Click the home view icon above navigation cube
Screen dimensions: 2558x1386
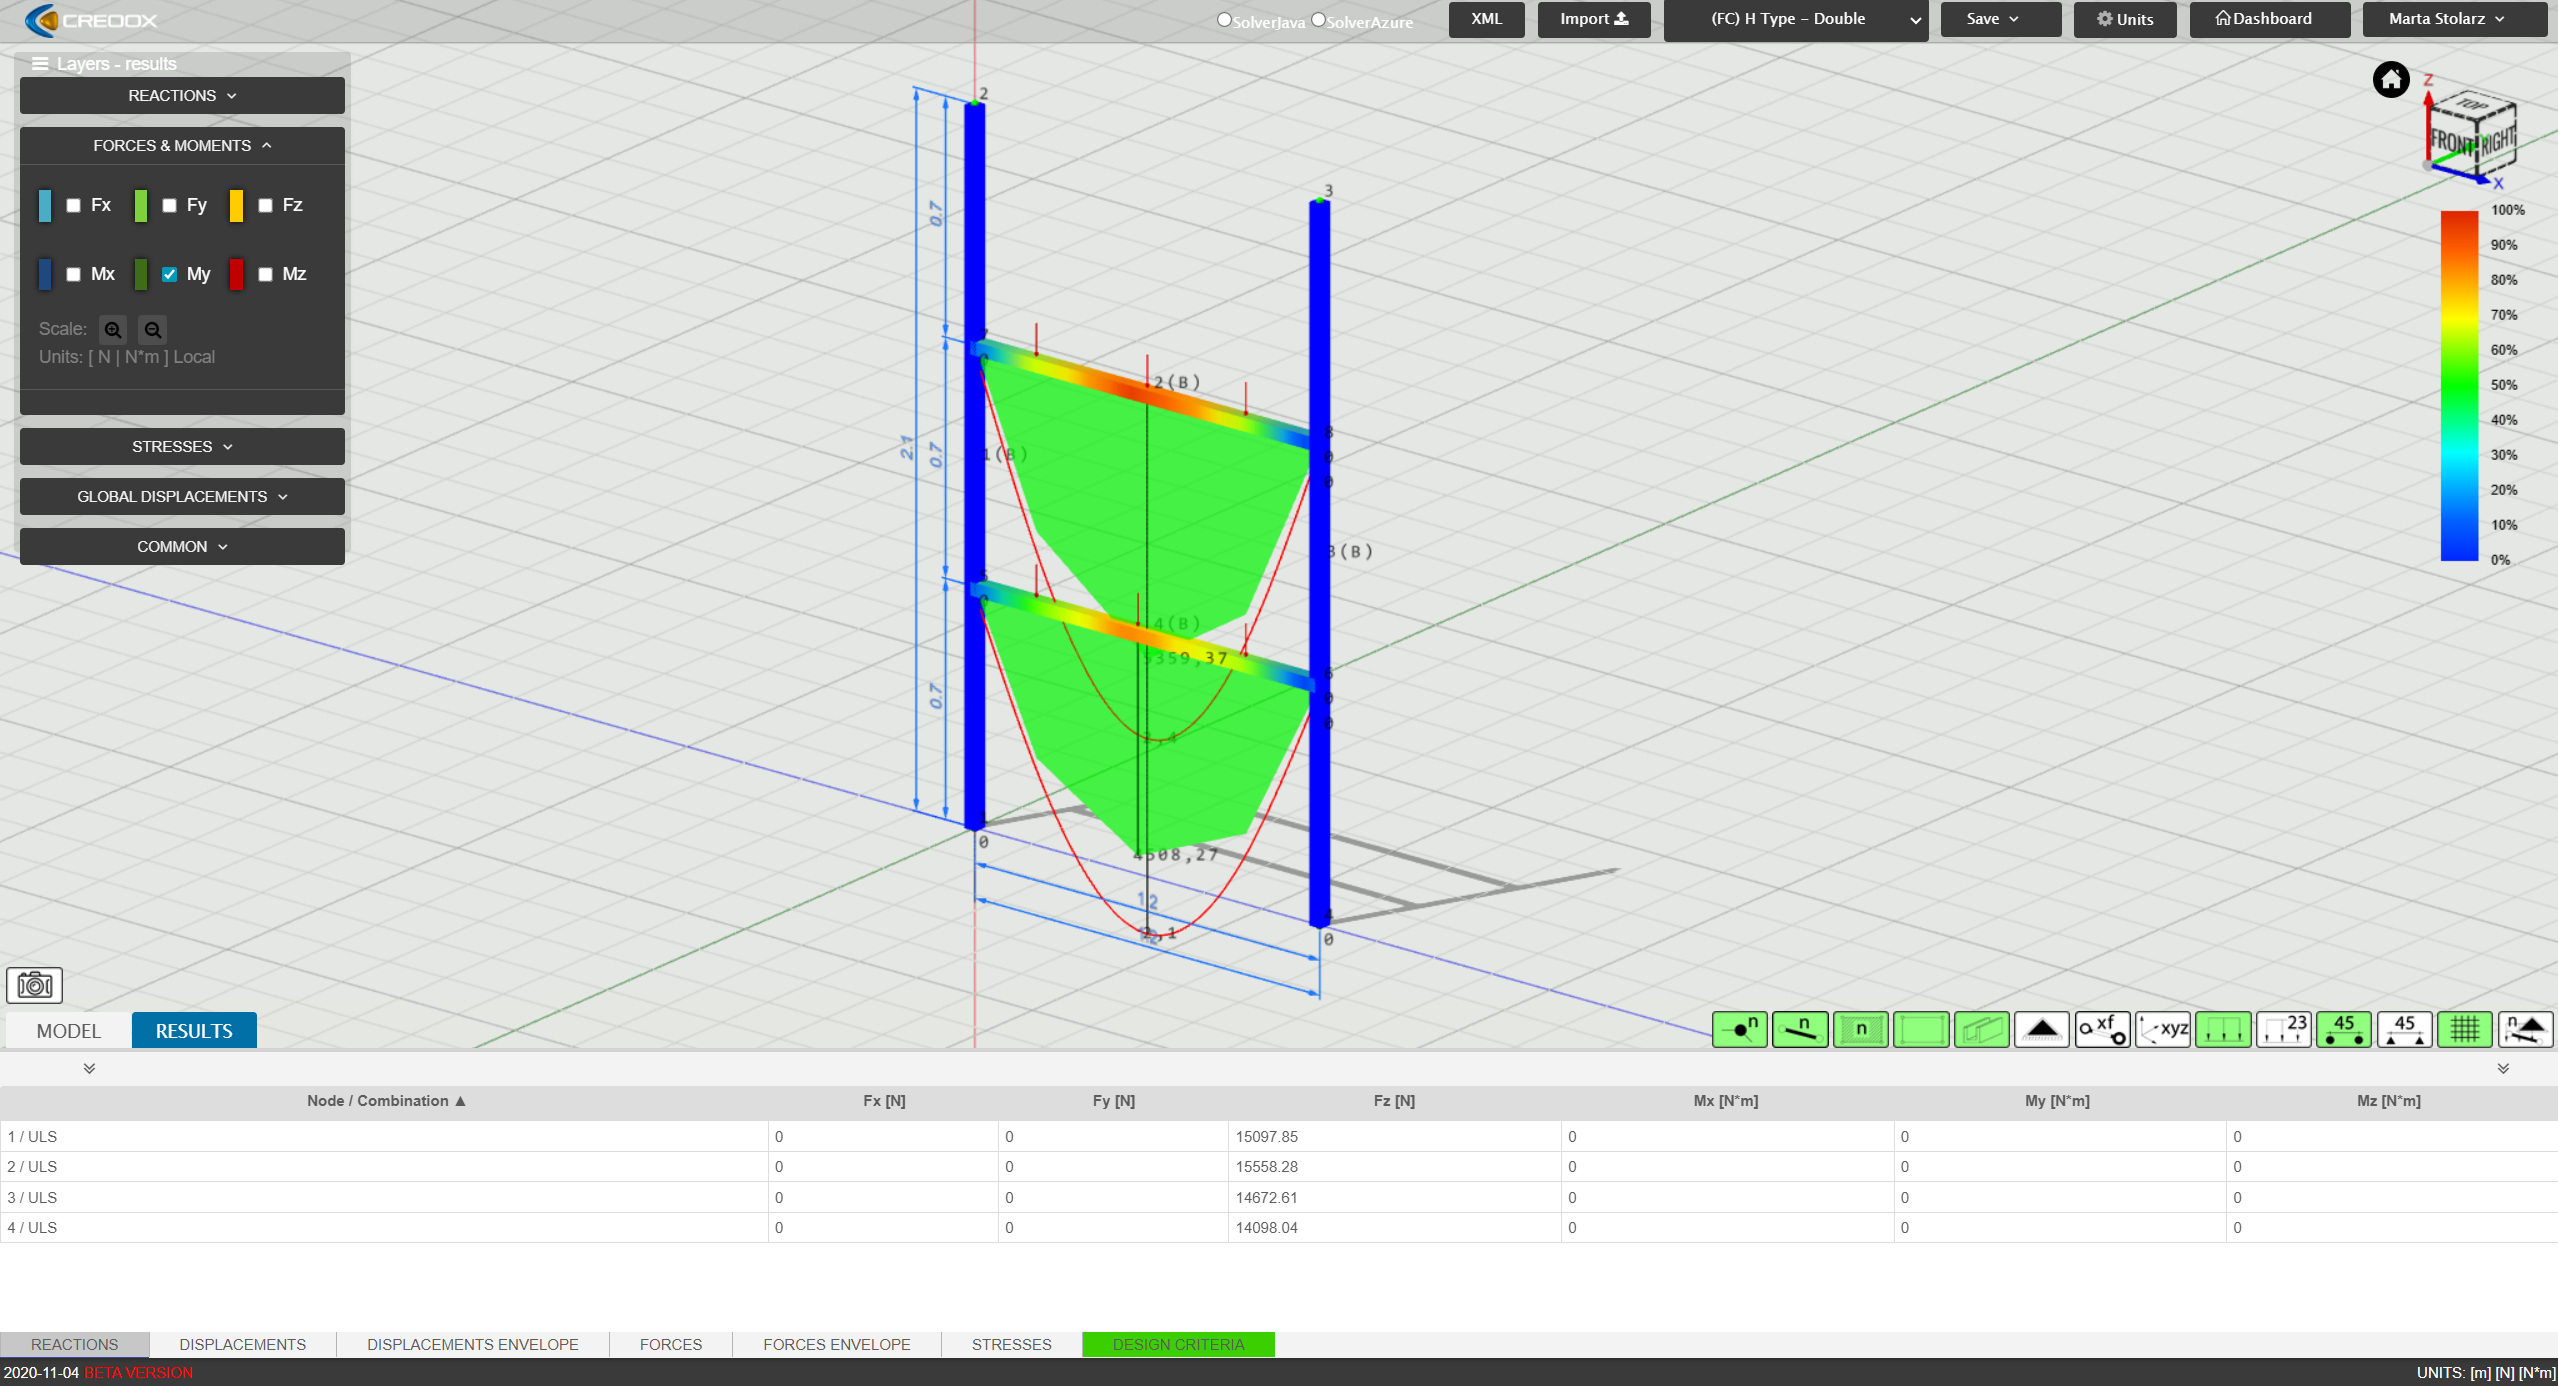pos(2390,79)
